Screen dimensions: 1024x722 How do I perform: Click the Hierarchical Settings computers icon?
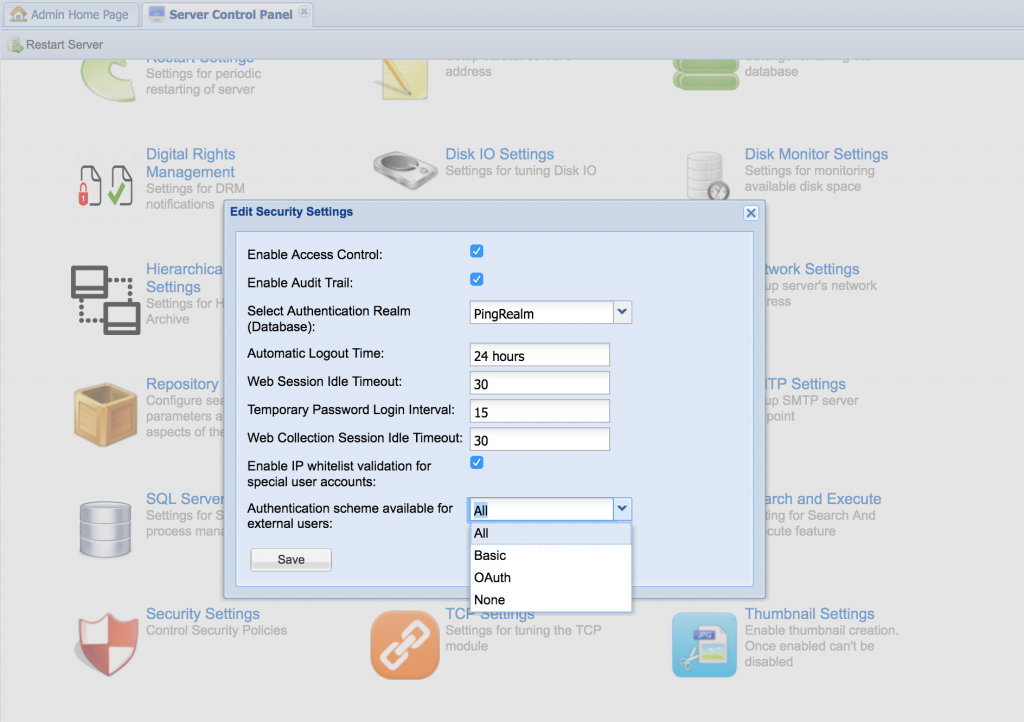pos(105,300)
